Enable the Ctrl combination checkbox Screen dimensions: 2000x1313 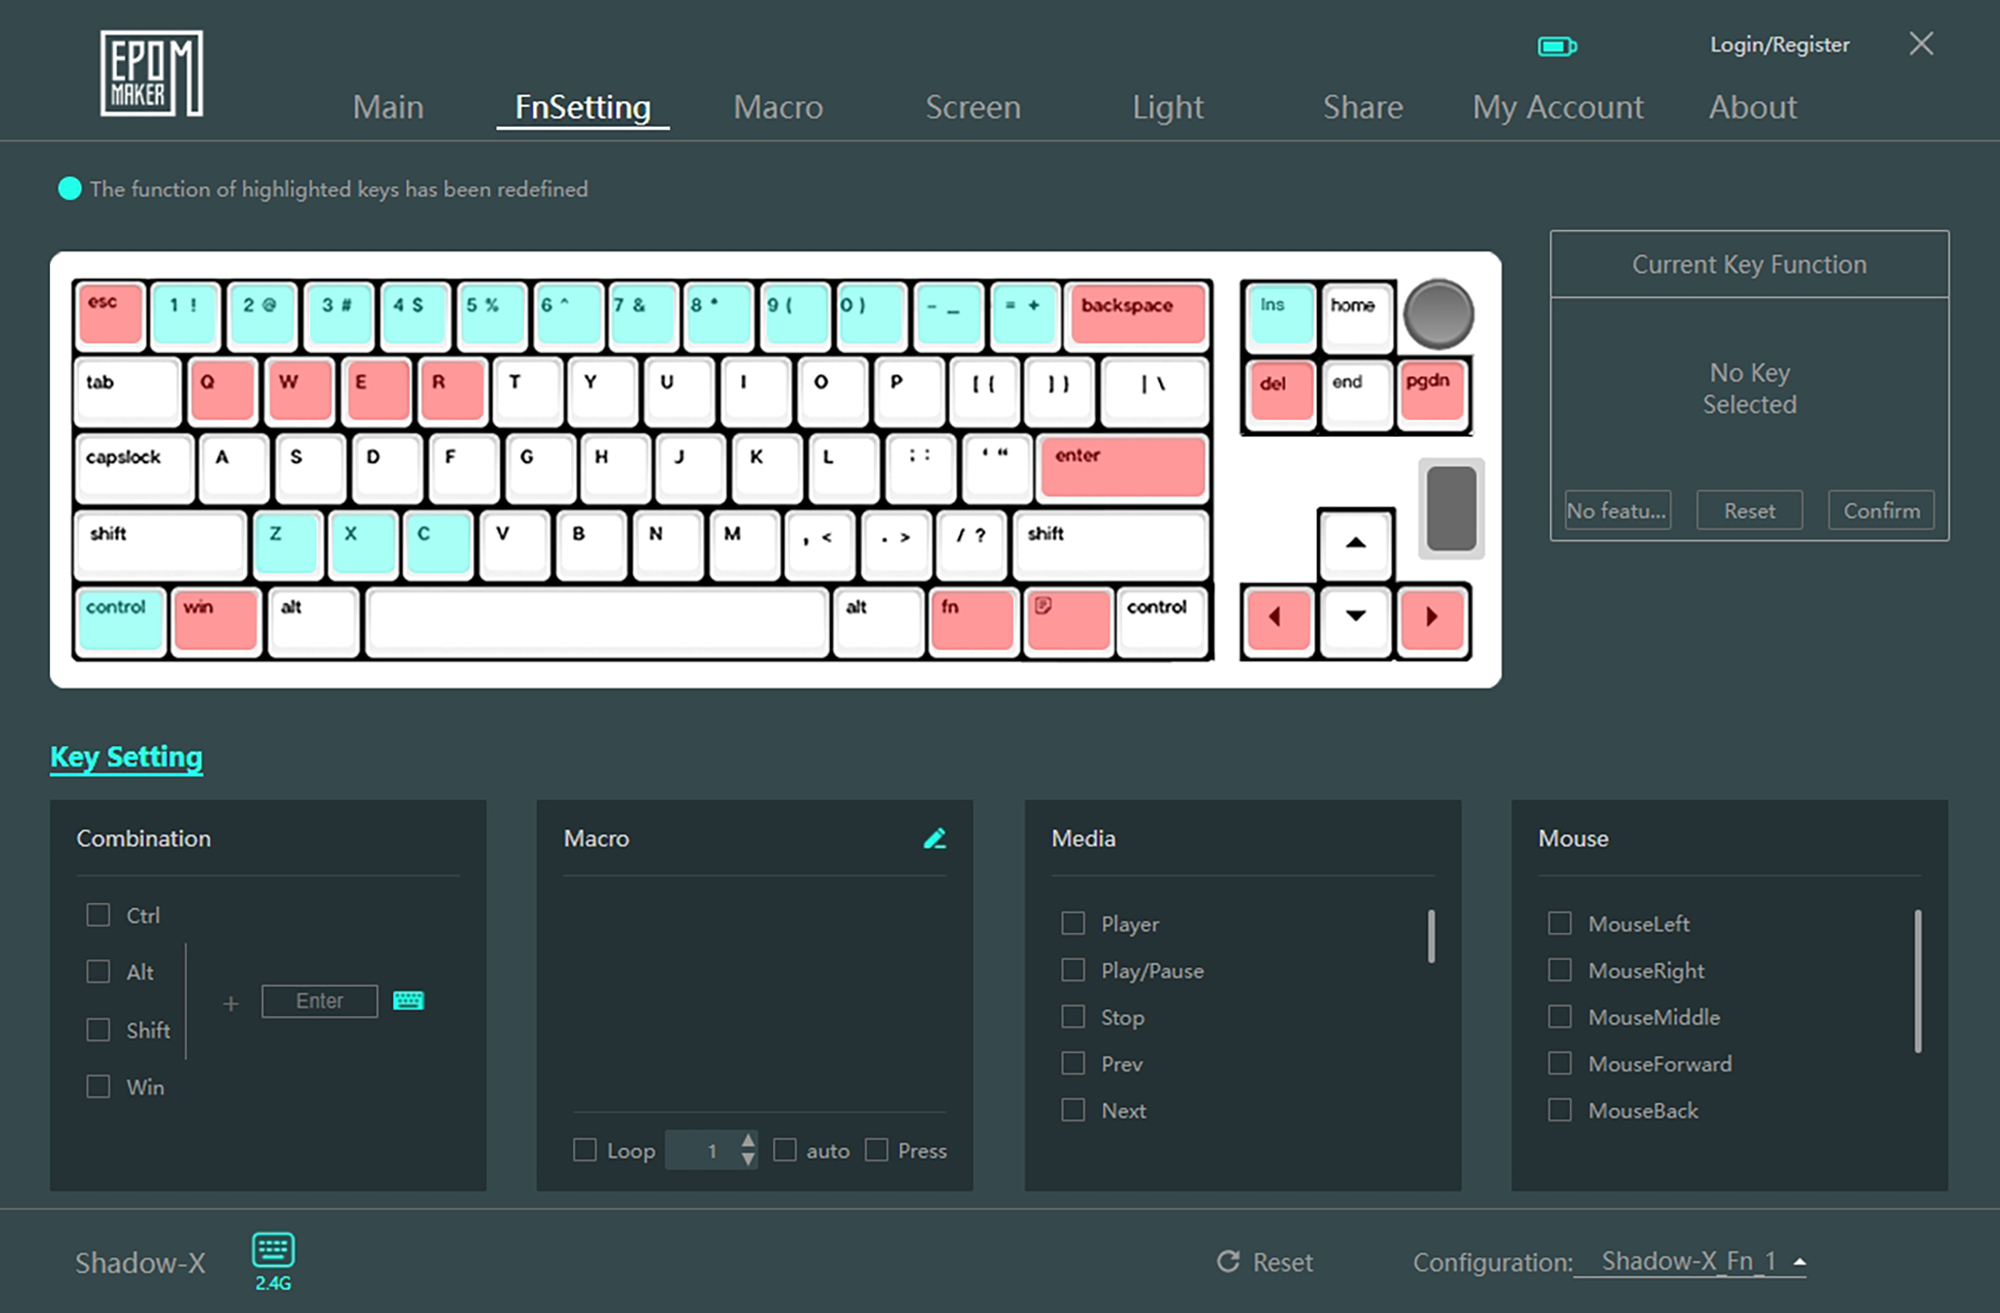[x=98, y=915]
